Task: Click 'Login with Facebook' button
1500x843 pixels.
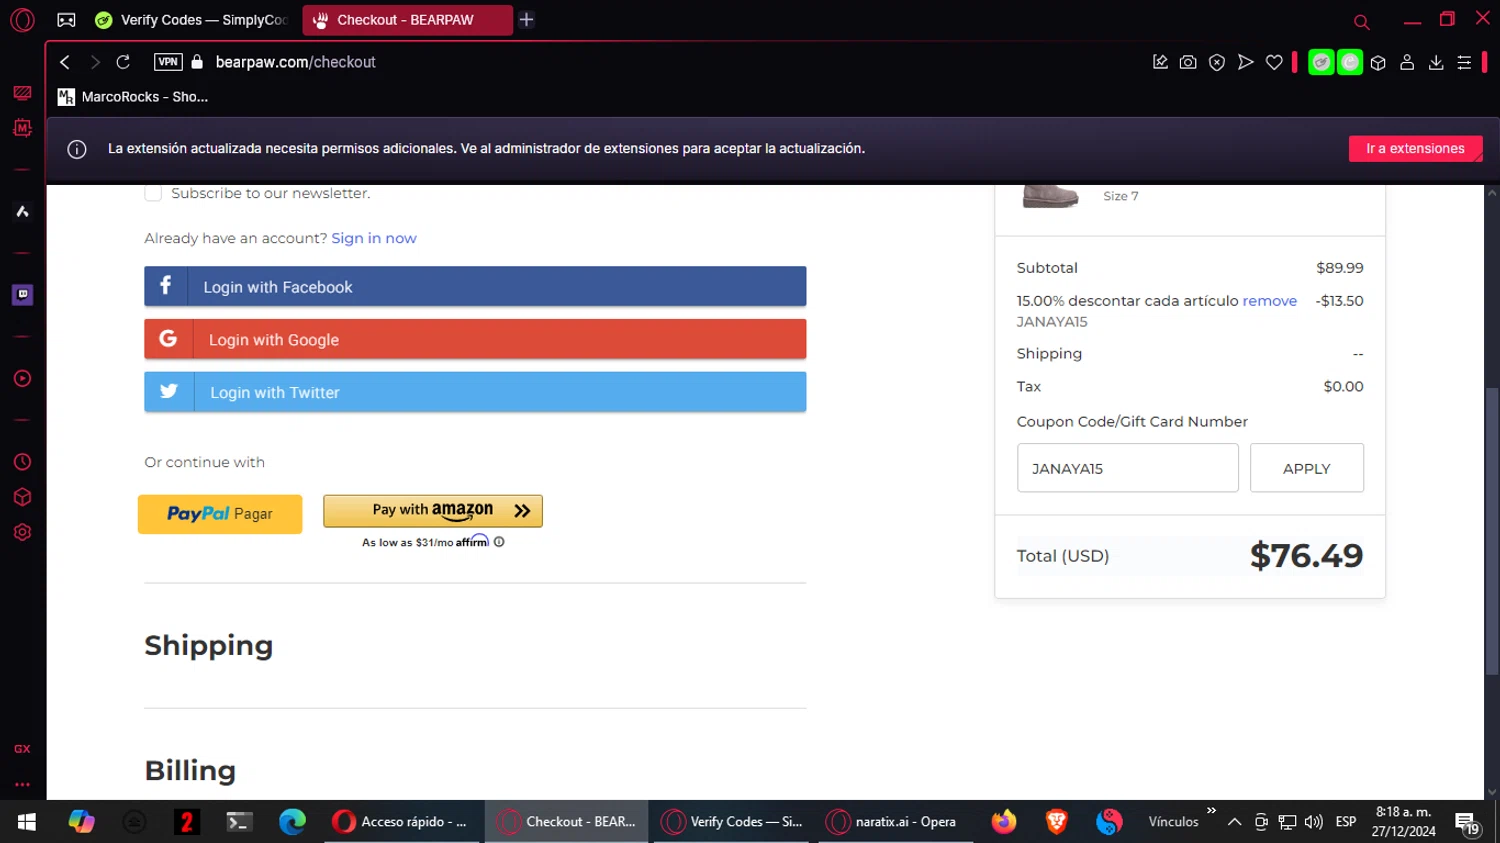Action: (475, 286)
